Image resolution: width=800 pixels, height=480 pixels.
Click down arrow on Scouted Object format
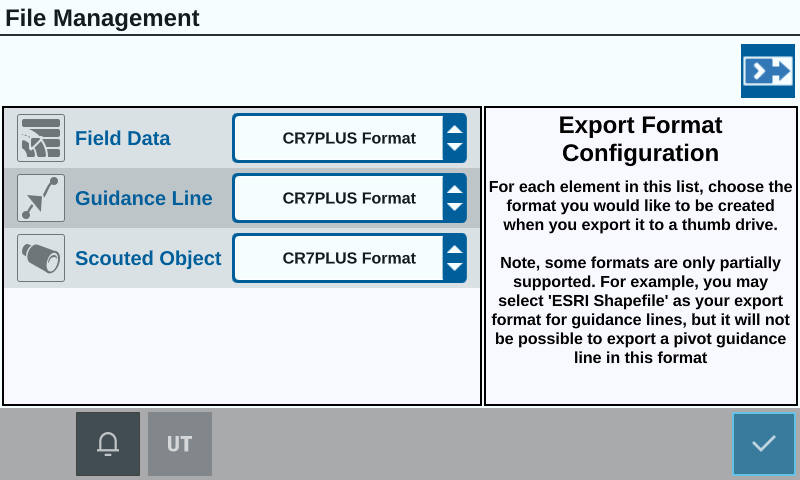pyautogui.click(x=455, y=267)
